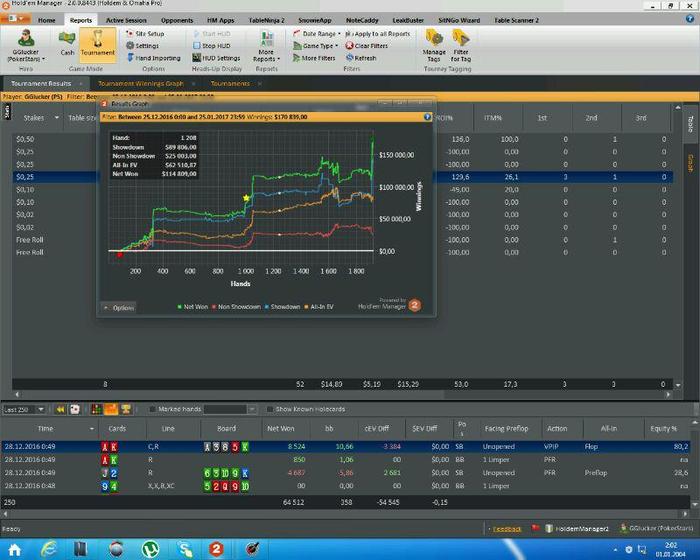The height and width of the screenshot is (560, 700).
Task: Open HUD Settings
Action: tap(216, 58)
